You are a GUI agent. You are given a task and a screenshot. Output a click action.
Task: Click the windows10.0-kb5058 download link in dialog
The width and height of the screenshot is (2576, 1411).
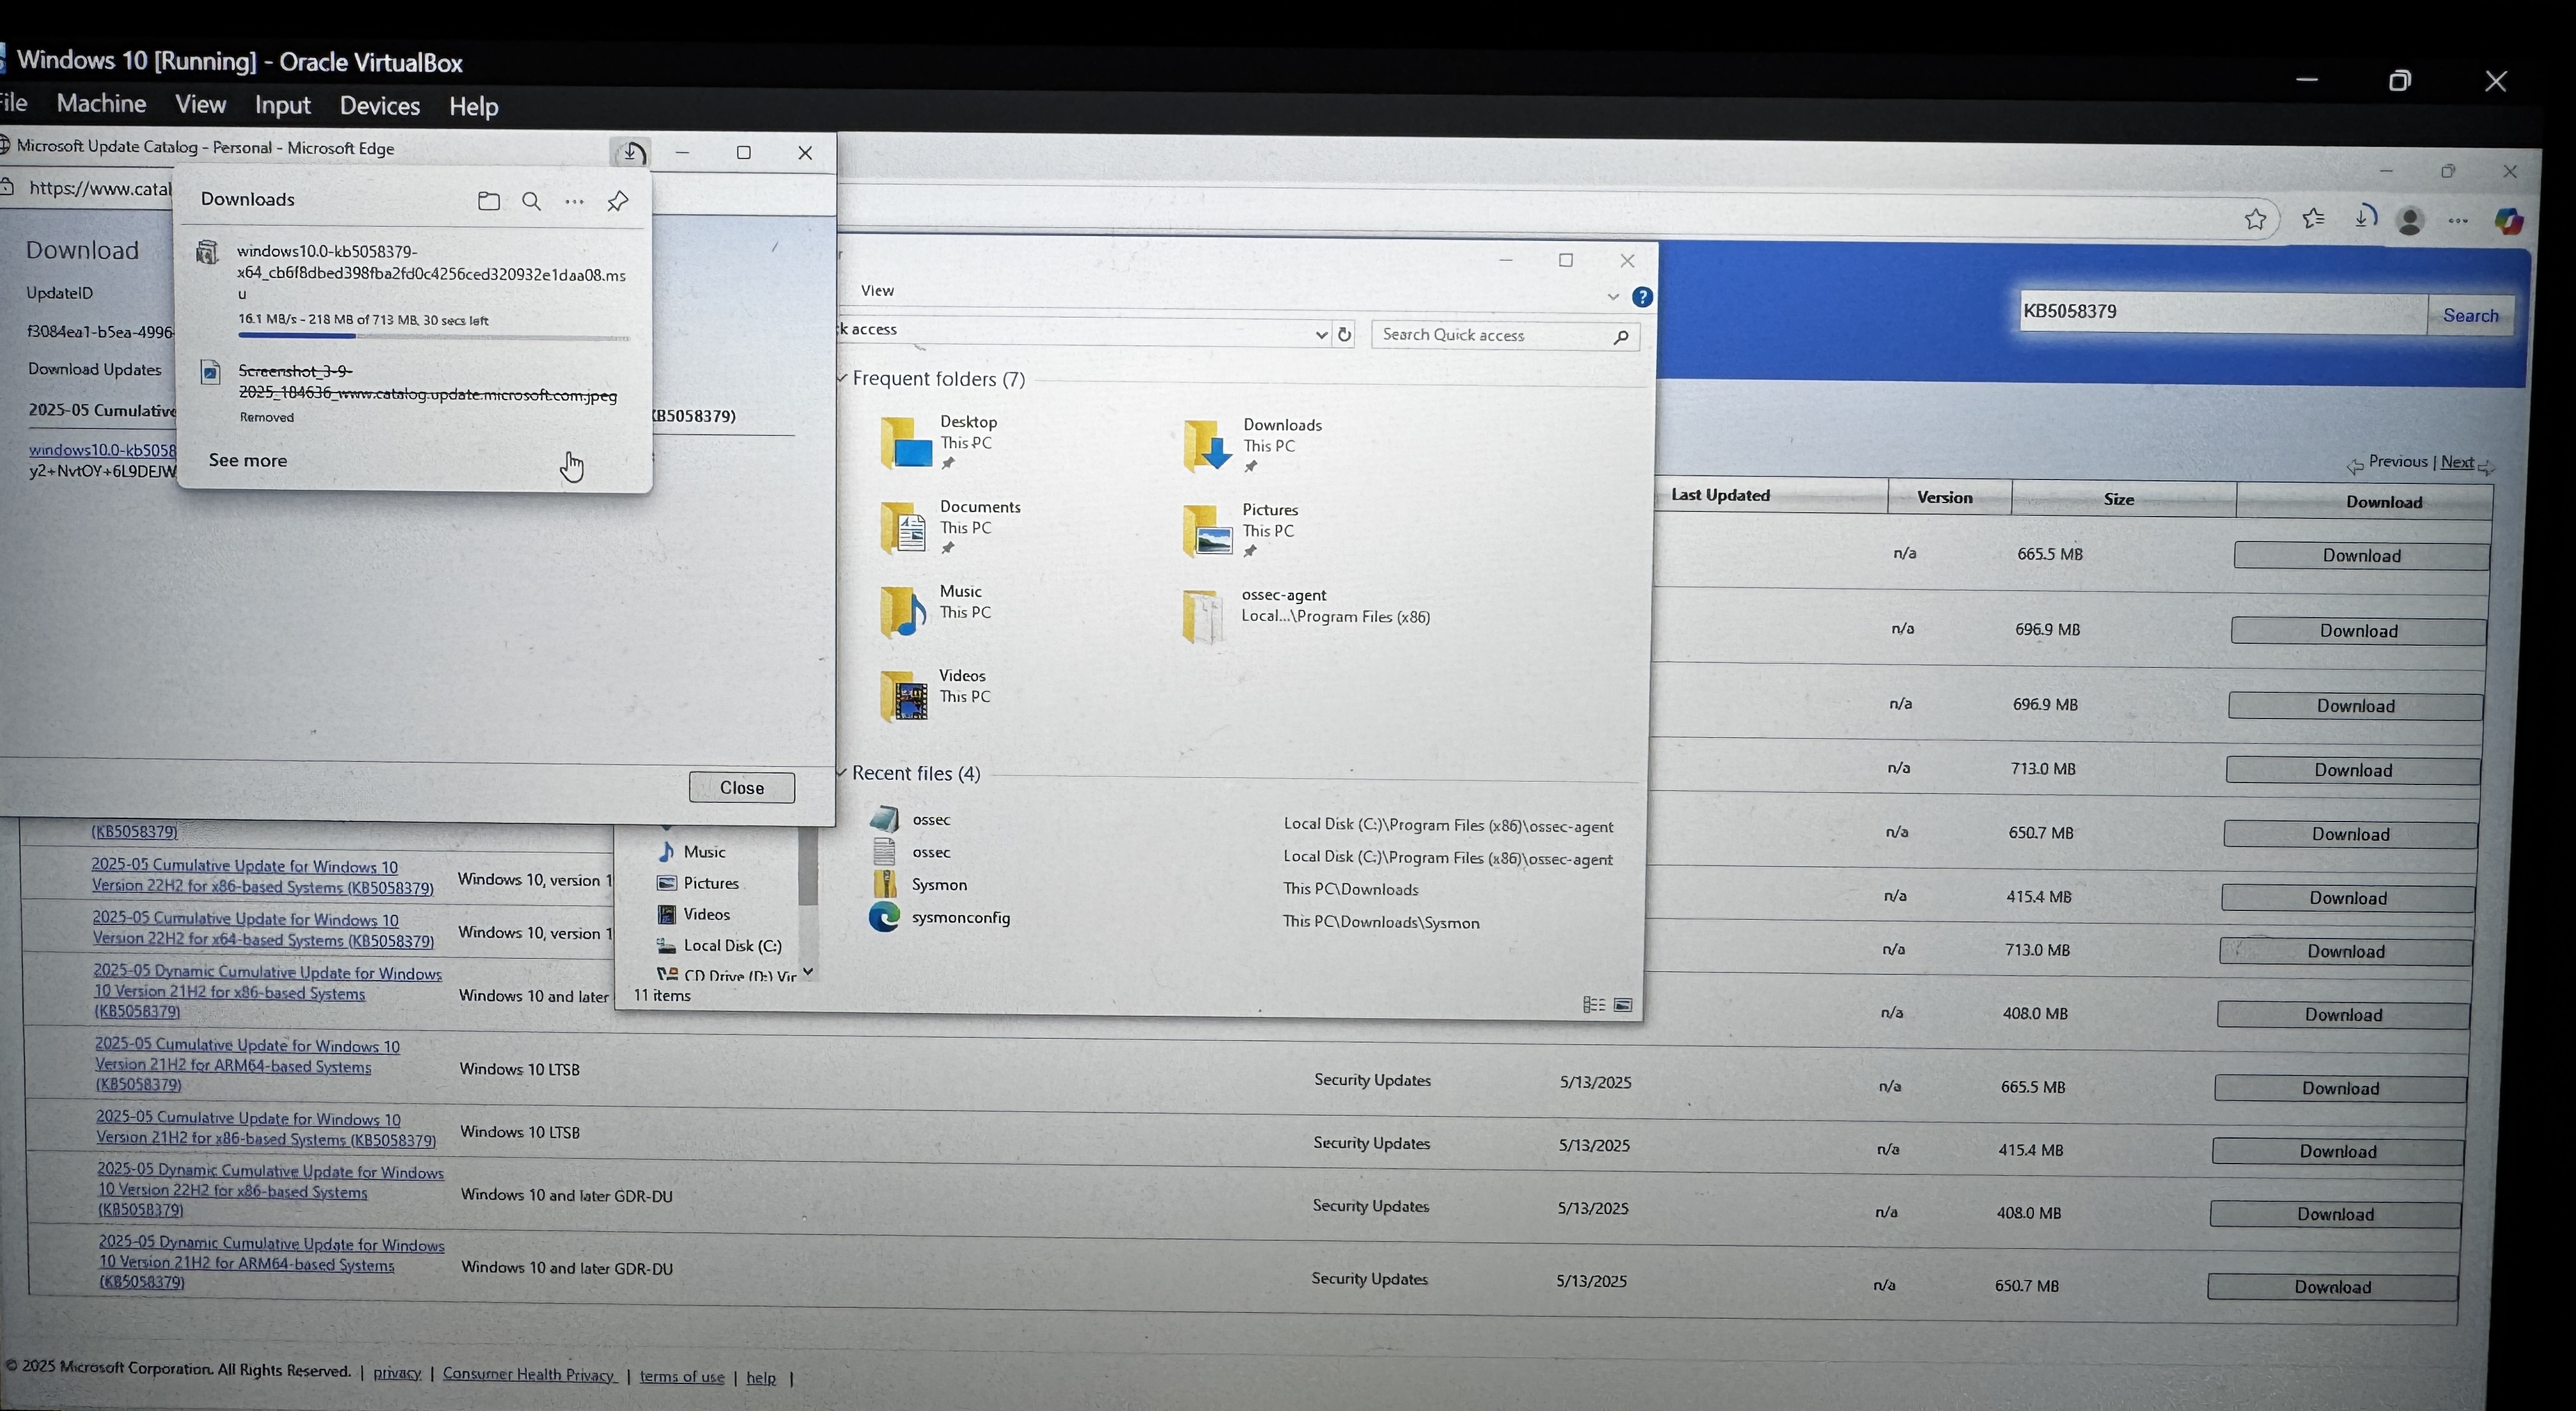(102, 450)
